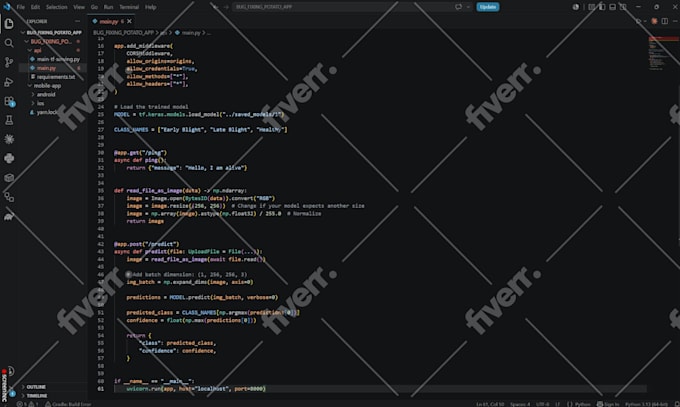
Task: Expand the android folder
Action: [x=52, y=94]
